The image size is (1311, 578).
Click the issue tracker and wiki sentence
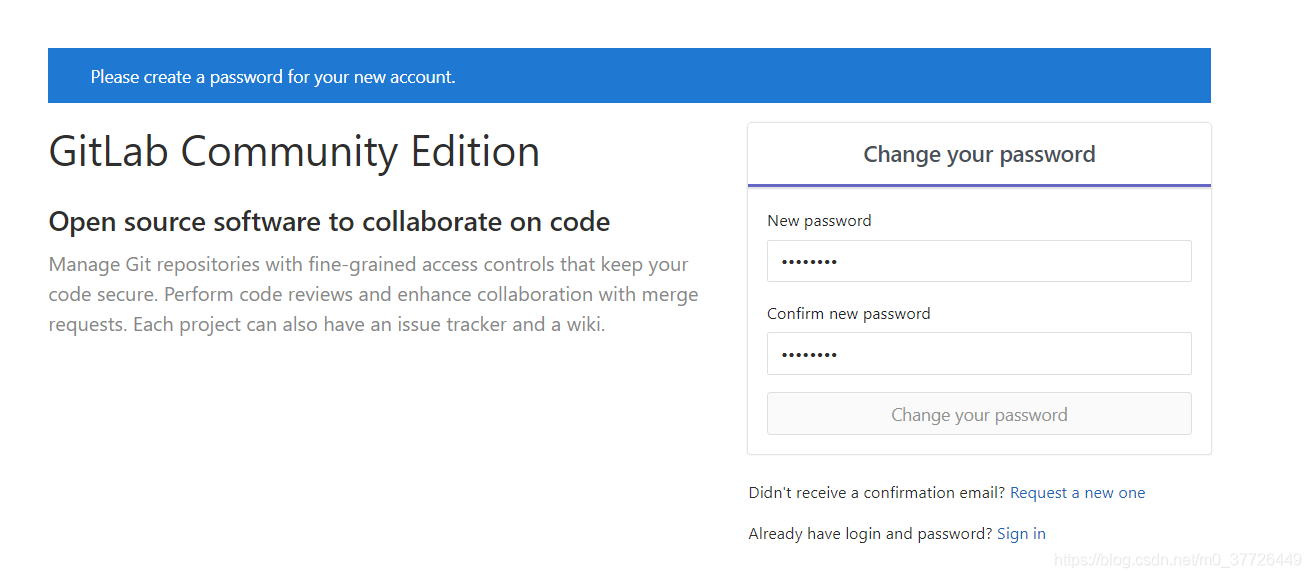[369, 325]
